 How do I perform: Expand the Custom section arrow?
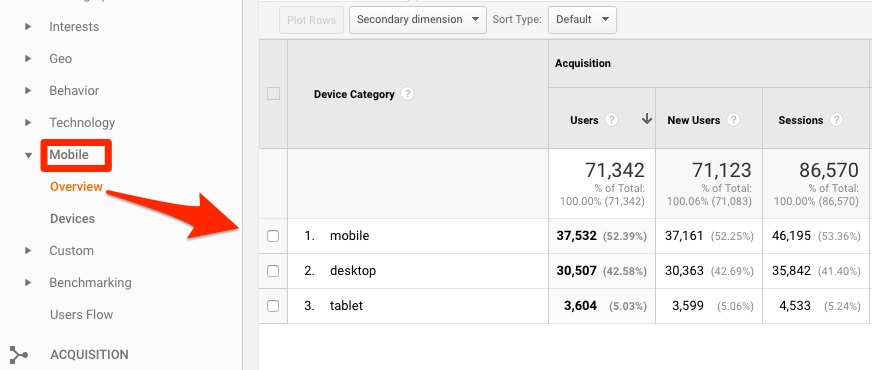pyautogui.click(x=28, y=250)
